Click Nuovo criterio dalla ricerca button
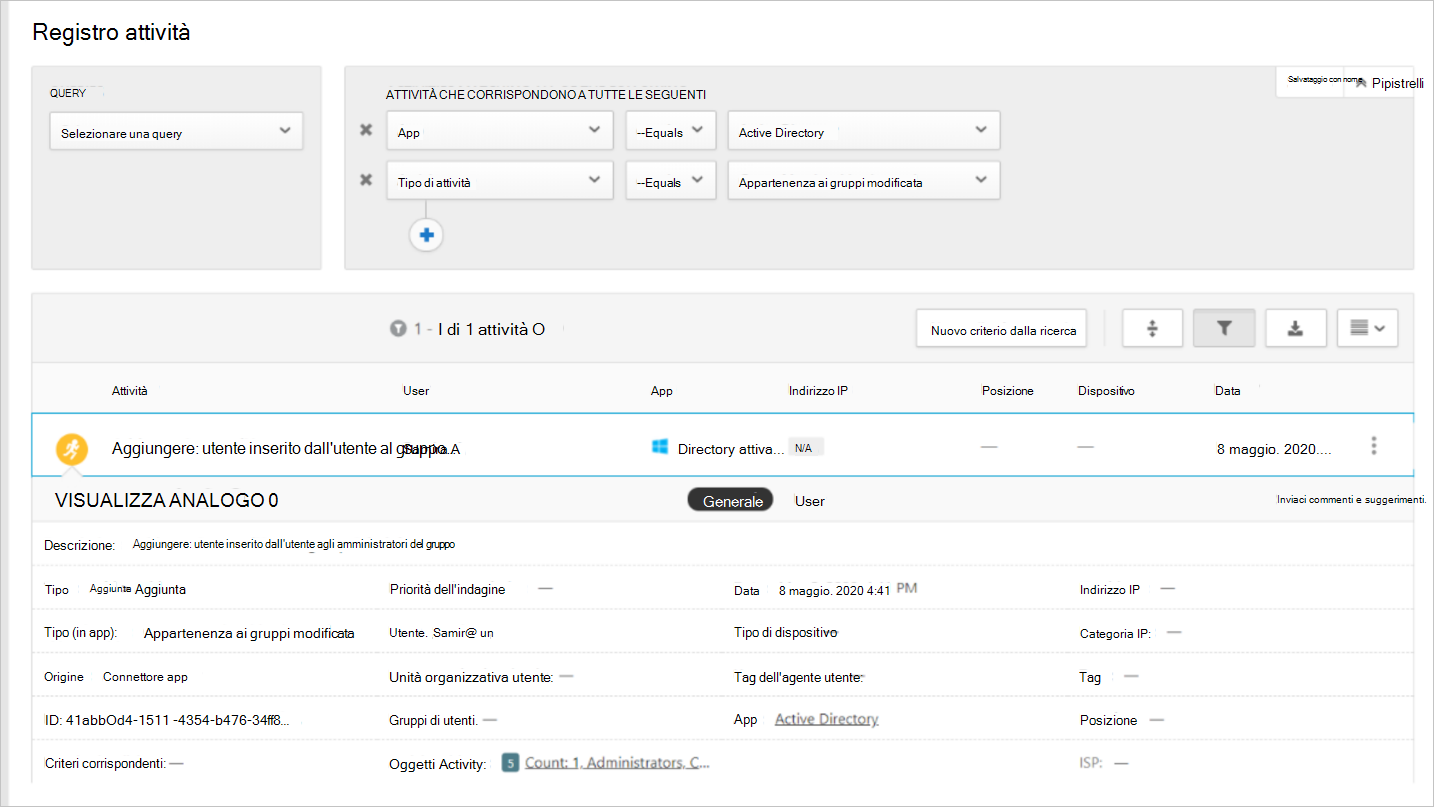 pos(1003,329)
